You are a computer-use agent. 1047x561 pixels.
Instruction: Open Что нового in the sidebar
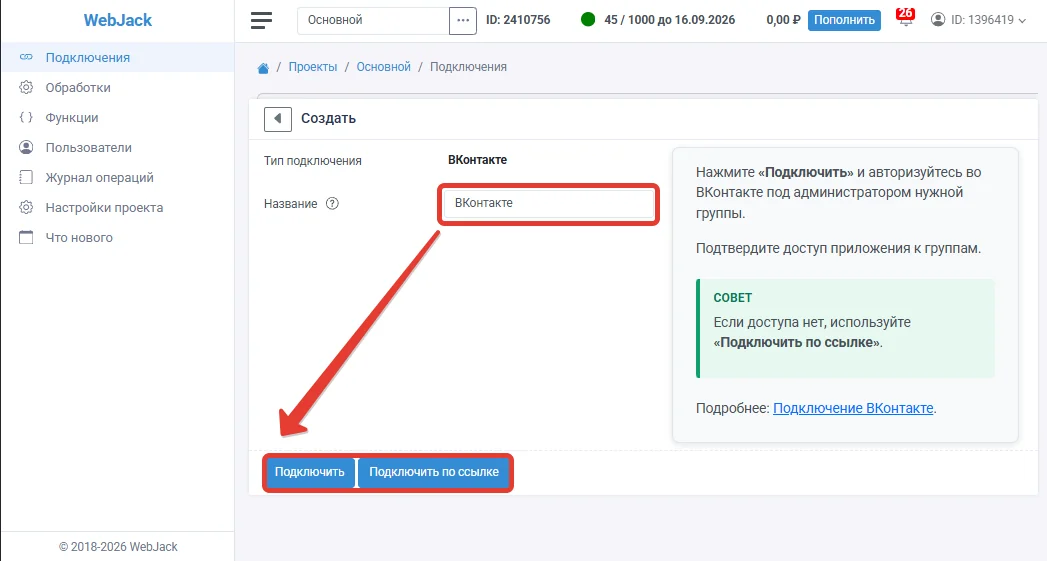pos(118,238)
